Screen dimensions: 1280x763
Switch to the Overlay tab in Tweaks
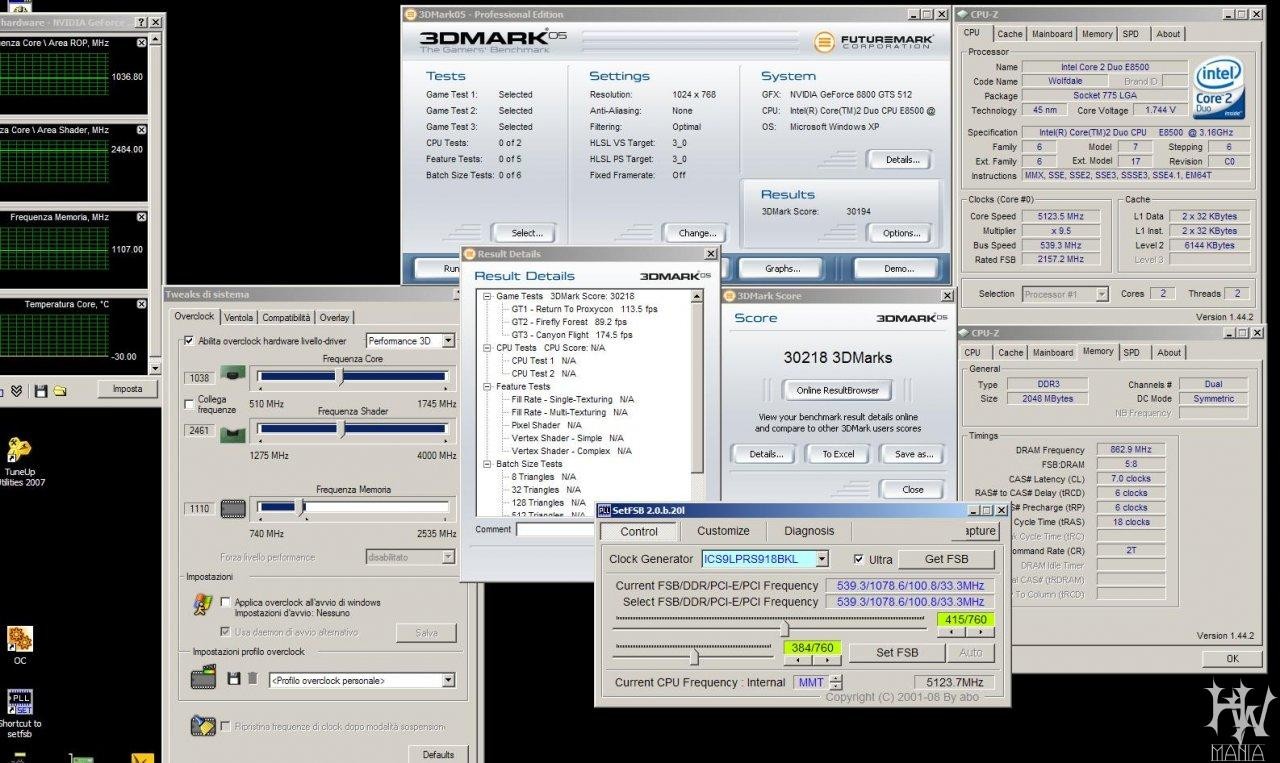point(334,317)
